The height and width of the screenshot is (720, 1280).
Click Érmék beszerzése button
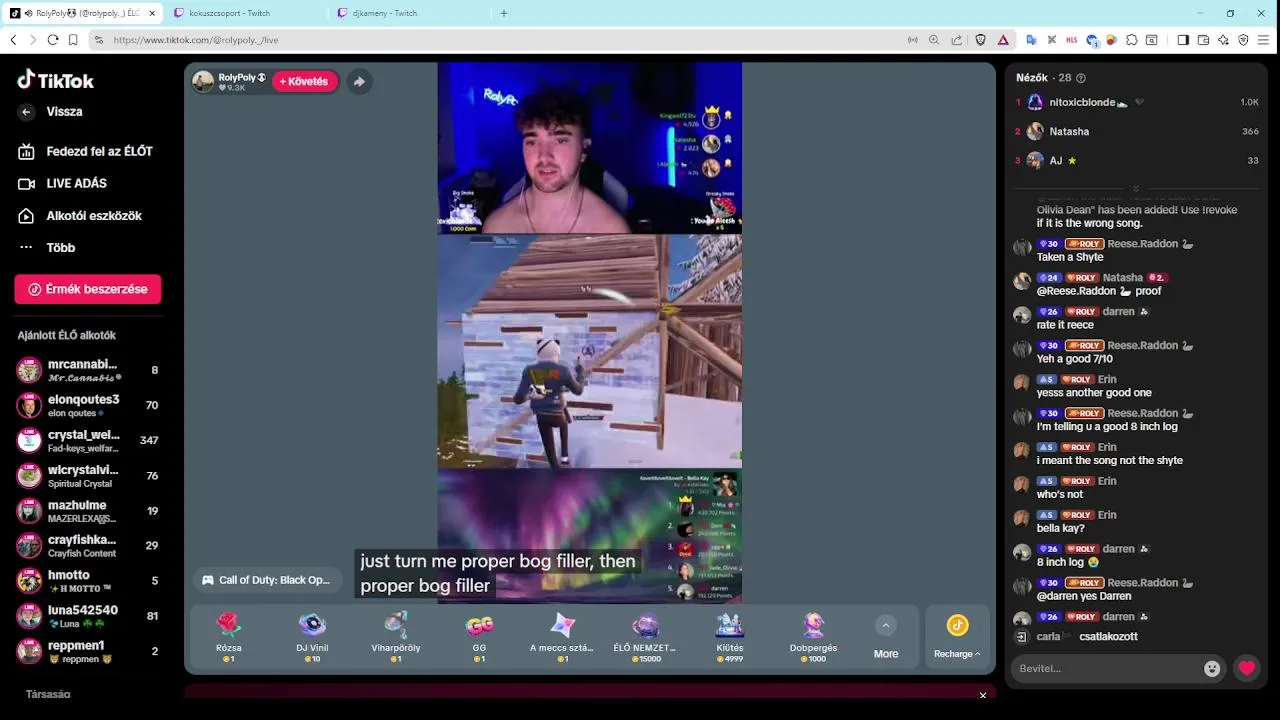click(x=88, y=289)
